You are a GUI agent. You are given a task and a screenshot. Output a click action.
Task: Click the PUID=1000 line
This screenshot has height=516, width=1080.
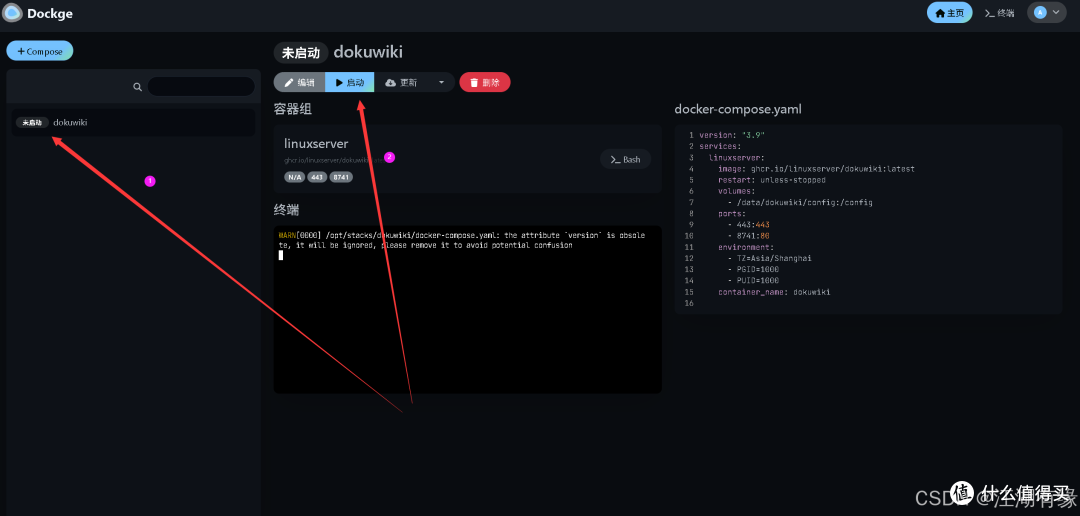753,280
